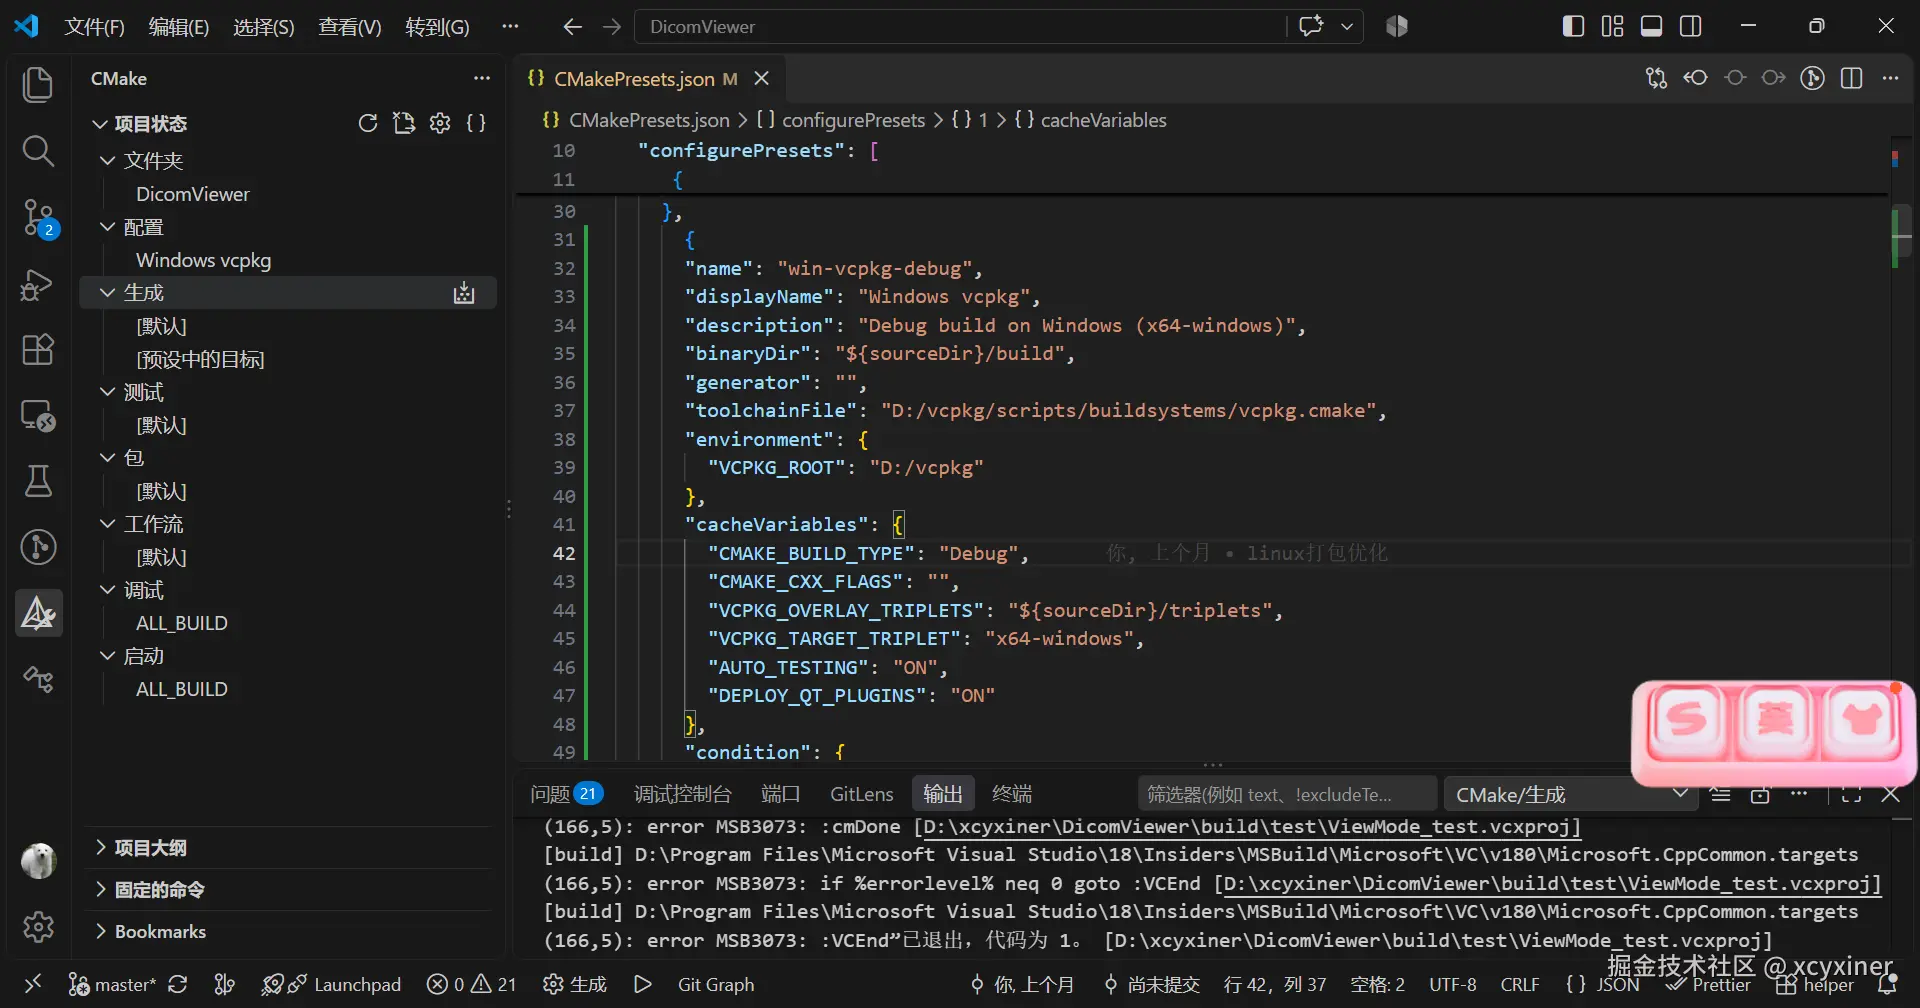
Task: Open Git Graph from status bar
Action: [x=716, y=984]
